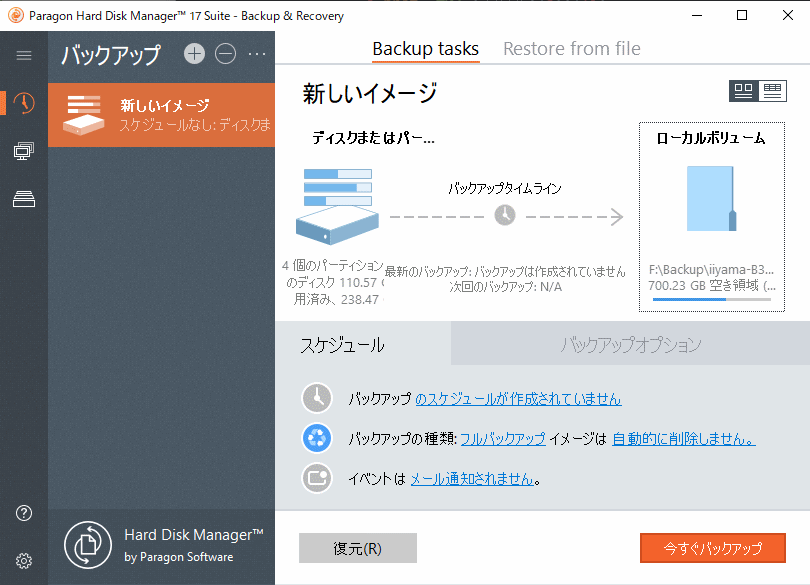Remove backup task with minus icon
This screenshot has width=810, height=585.
226,54
